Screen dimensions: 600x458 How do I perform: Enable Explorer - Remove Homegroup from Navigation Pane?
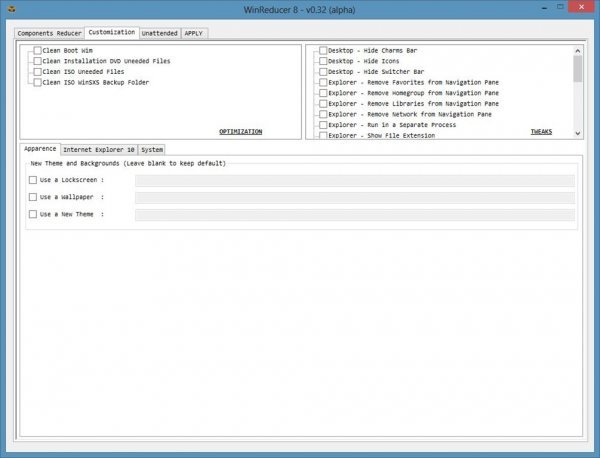point(323,93)
